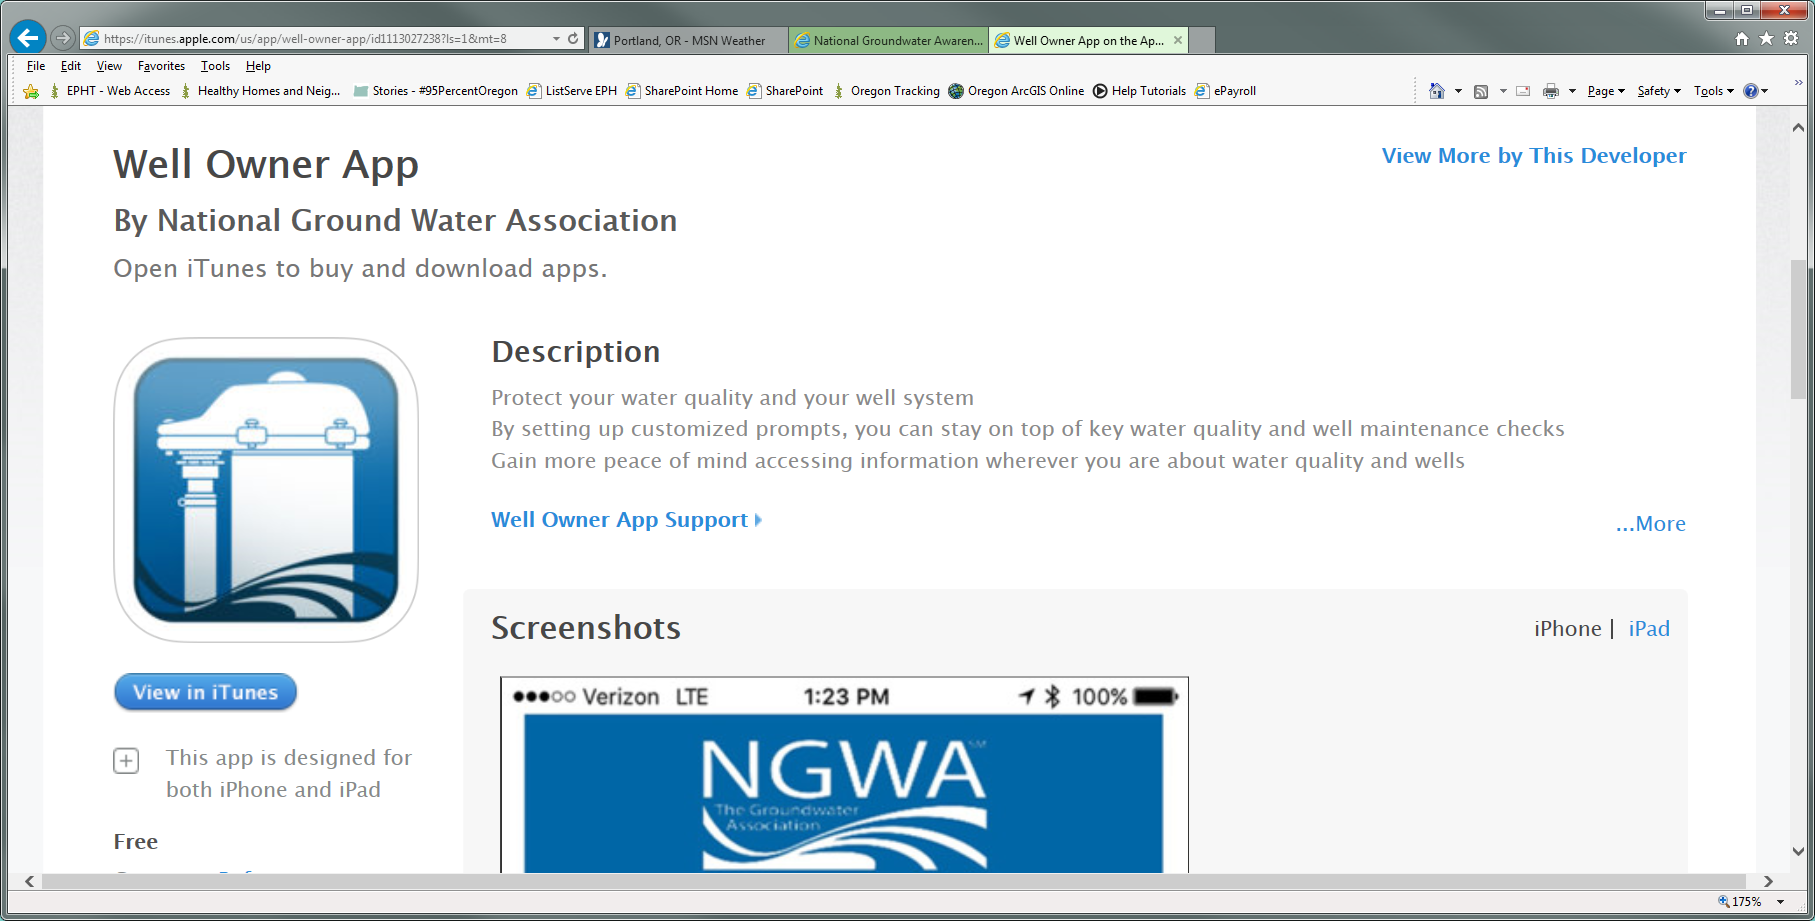
Task: Open a new blank tab
Action: [1202, 40]
